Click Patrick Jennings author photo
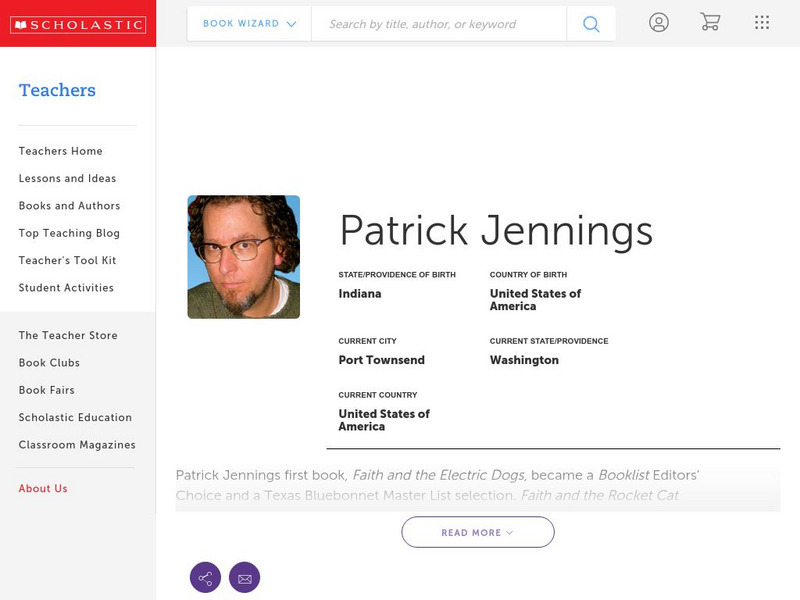Screen dimensions: 800x600 [243, 257]
